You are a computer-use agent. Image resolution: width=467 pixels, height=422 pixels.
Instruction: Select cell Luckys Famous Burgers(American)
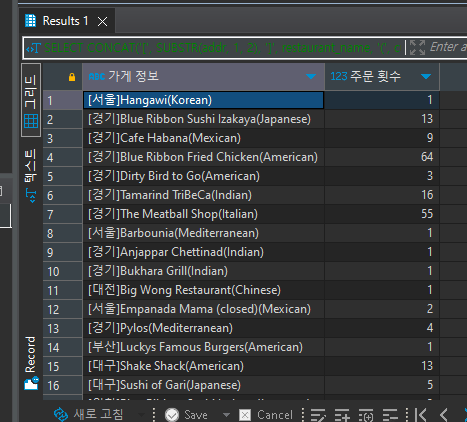point(203,347)
